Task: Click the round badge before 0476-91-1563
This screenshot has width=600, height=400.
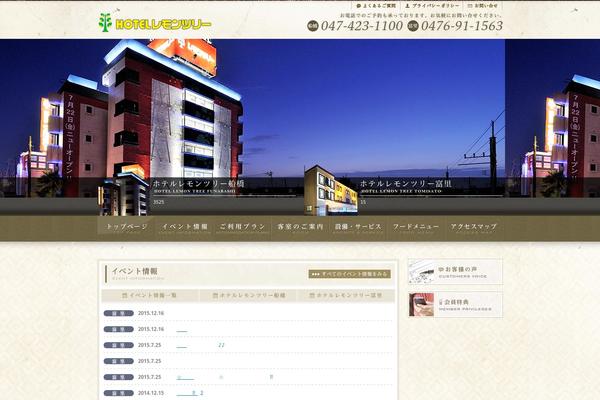Action: pos(413,26)
